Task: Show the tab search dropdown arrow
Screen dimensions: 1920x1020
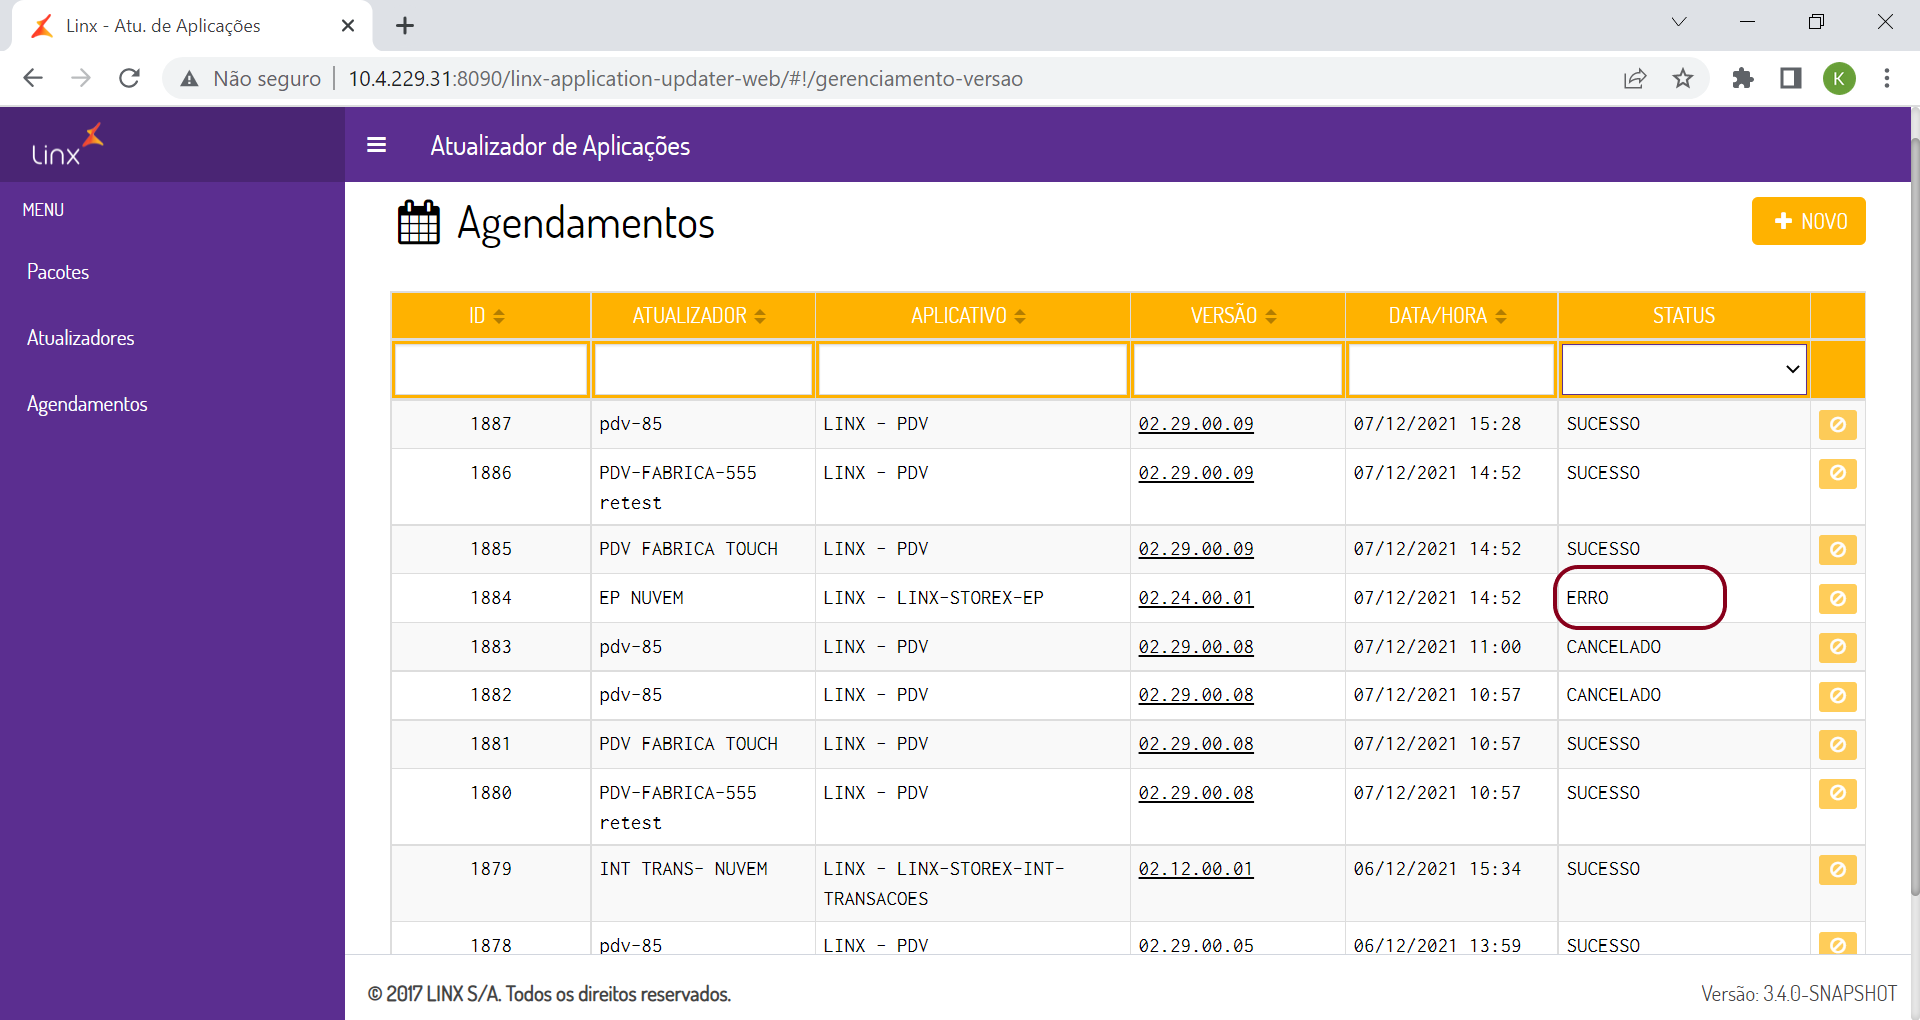Action: click(1679, 22)
